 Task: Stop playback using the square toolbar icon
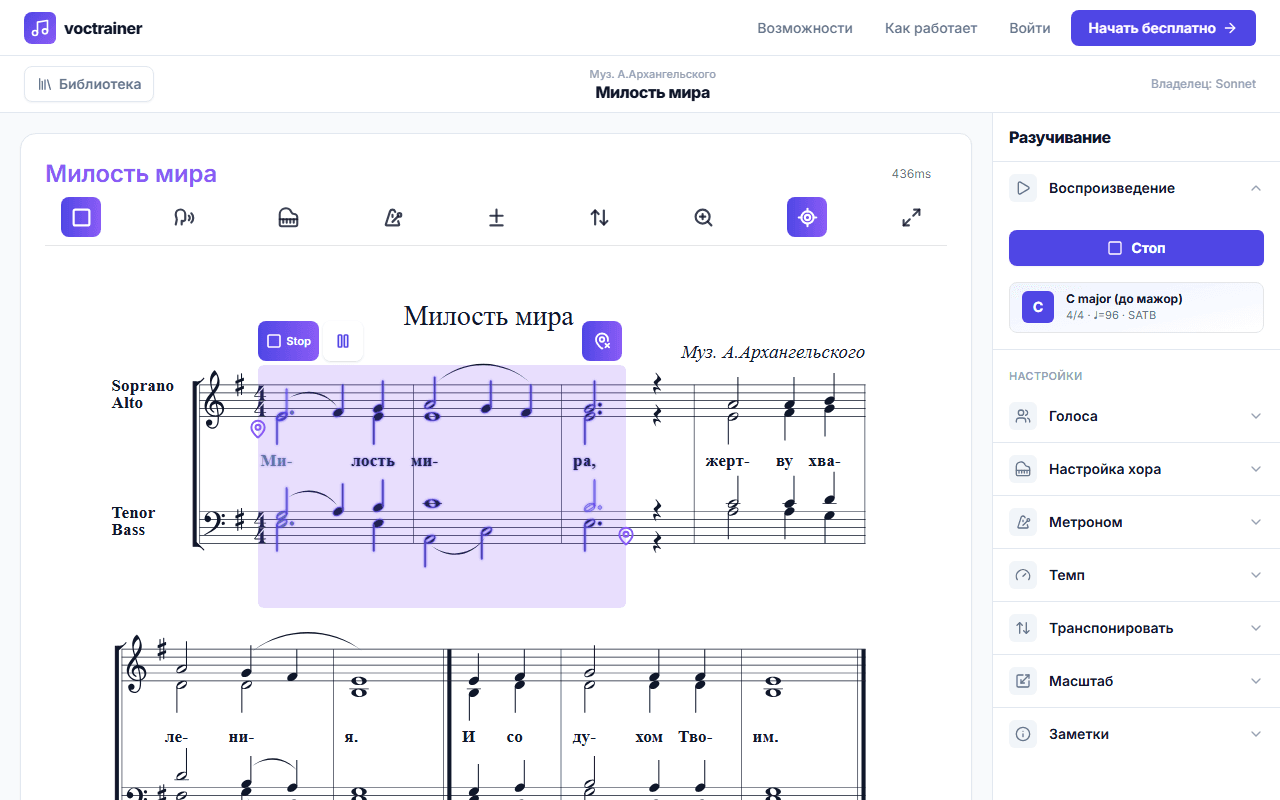pyautogui.click(x=81, y=217)
